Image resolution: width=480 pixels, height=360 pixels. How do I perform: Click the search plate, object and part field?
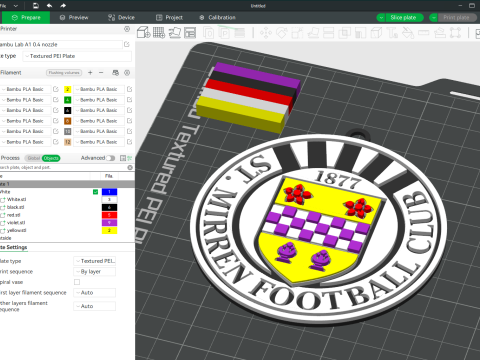coord(64,167)
